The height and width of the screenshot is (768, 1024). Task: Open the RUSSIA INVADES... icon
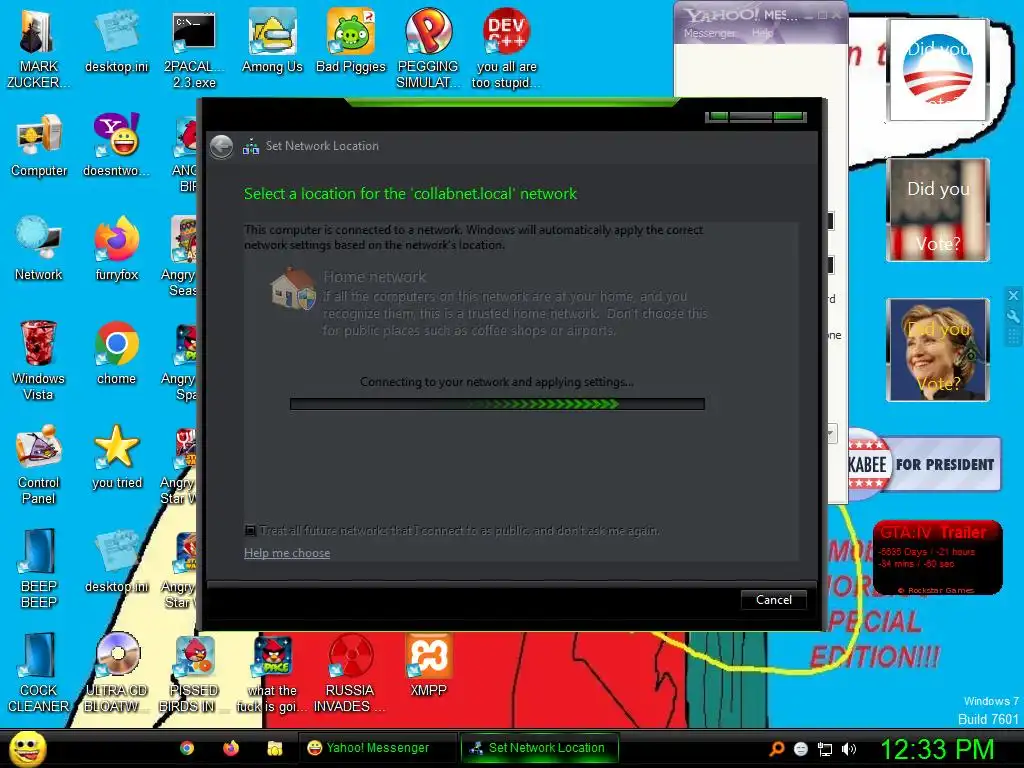click(350, 673)
